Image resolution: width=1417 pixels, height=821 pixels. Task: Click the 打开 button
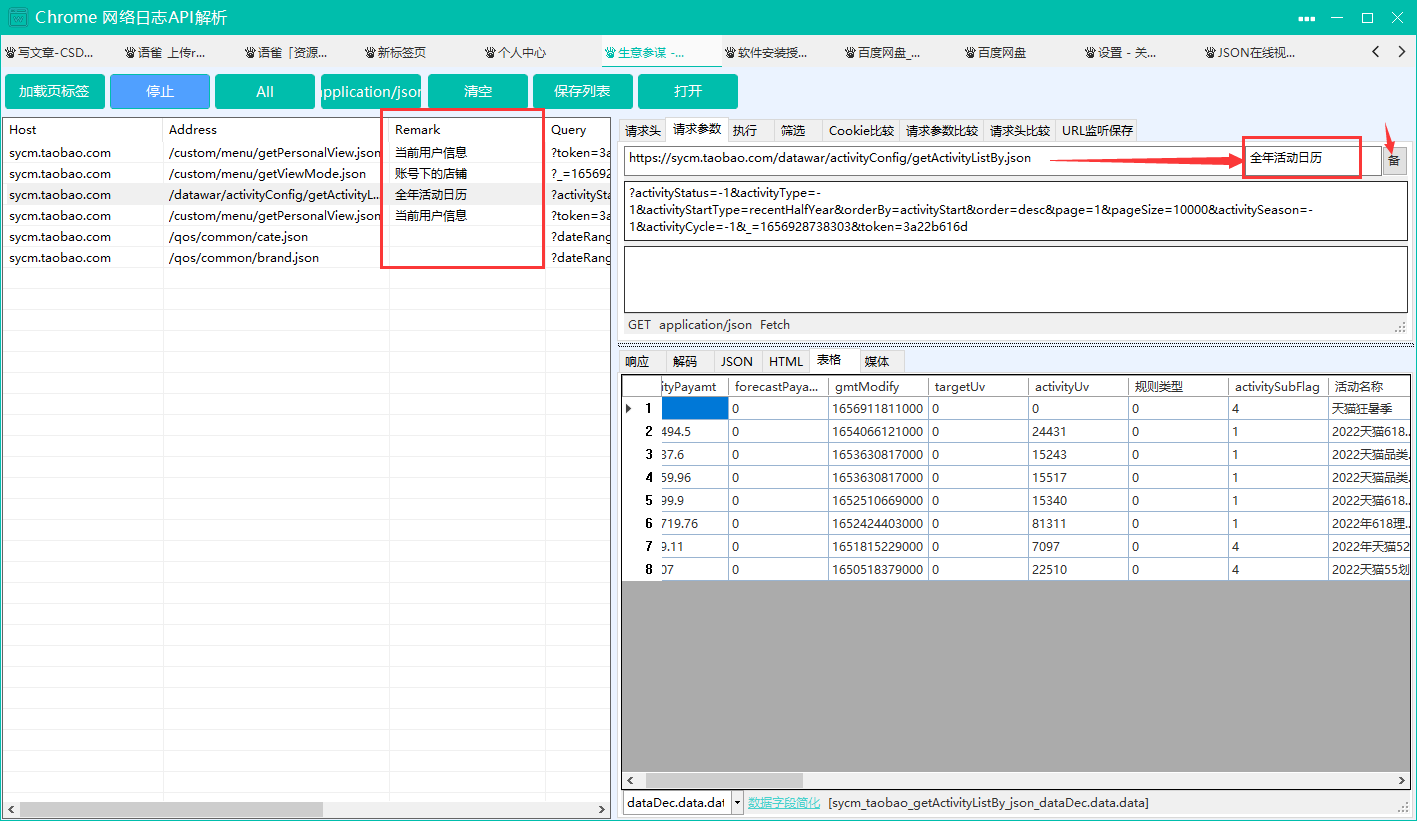coord(688,92)
